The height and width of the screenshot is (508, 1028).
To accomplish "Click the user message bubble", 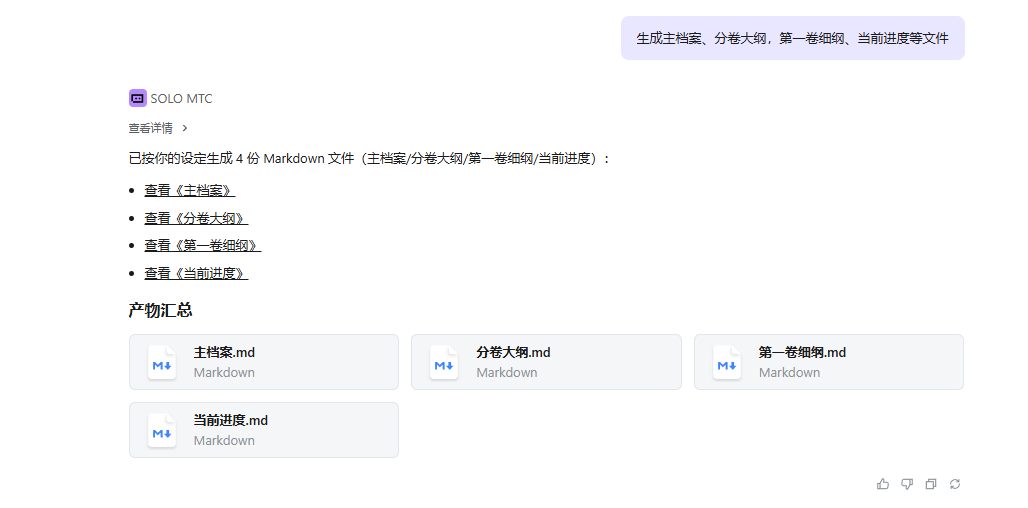I will (x=792, y=38).
